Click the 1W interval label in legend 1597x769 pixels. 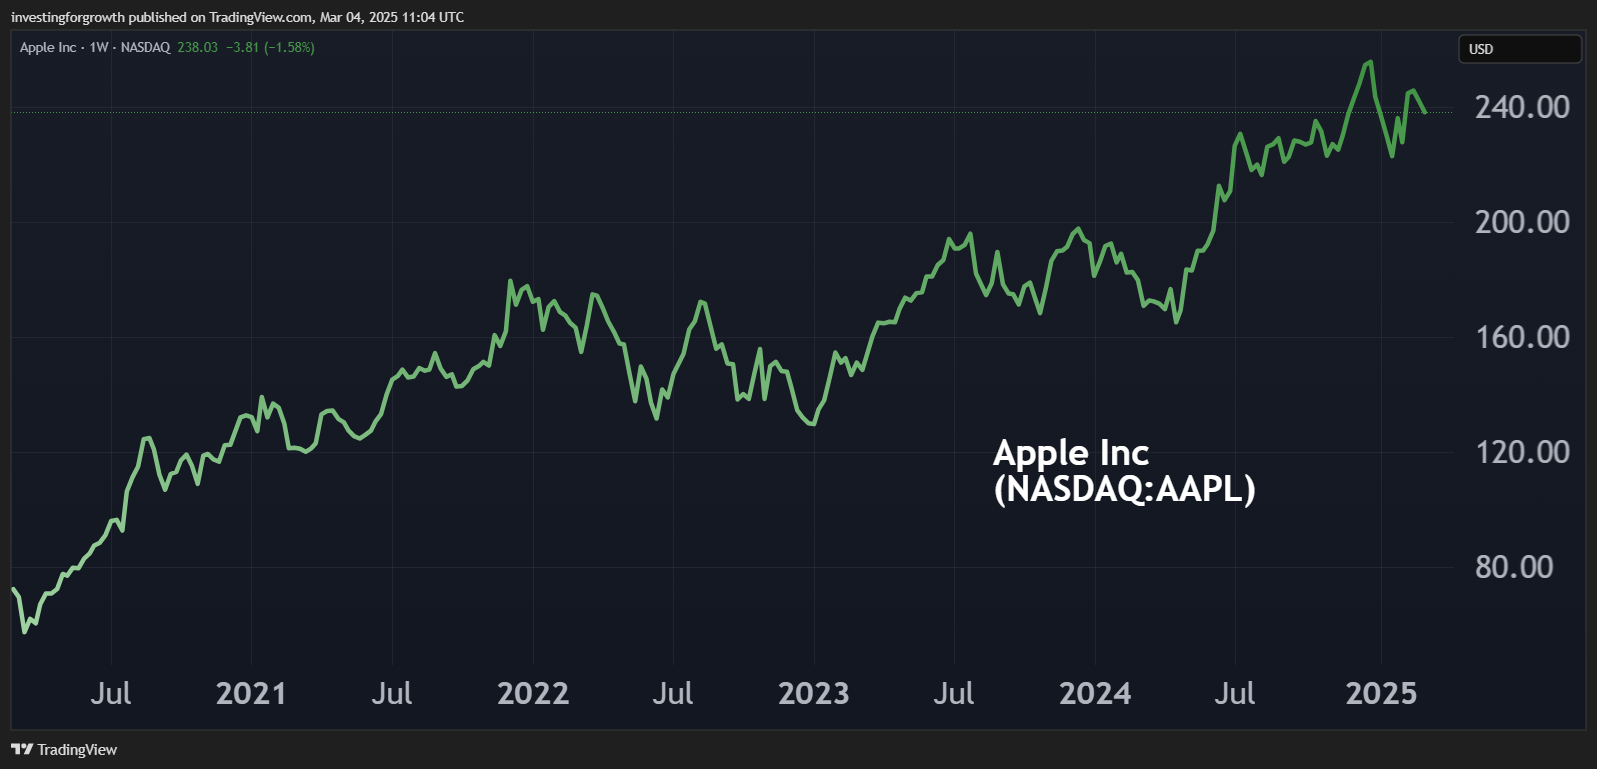coord(99,47)
